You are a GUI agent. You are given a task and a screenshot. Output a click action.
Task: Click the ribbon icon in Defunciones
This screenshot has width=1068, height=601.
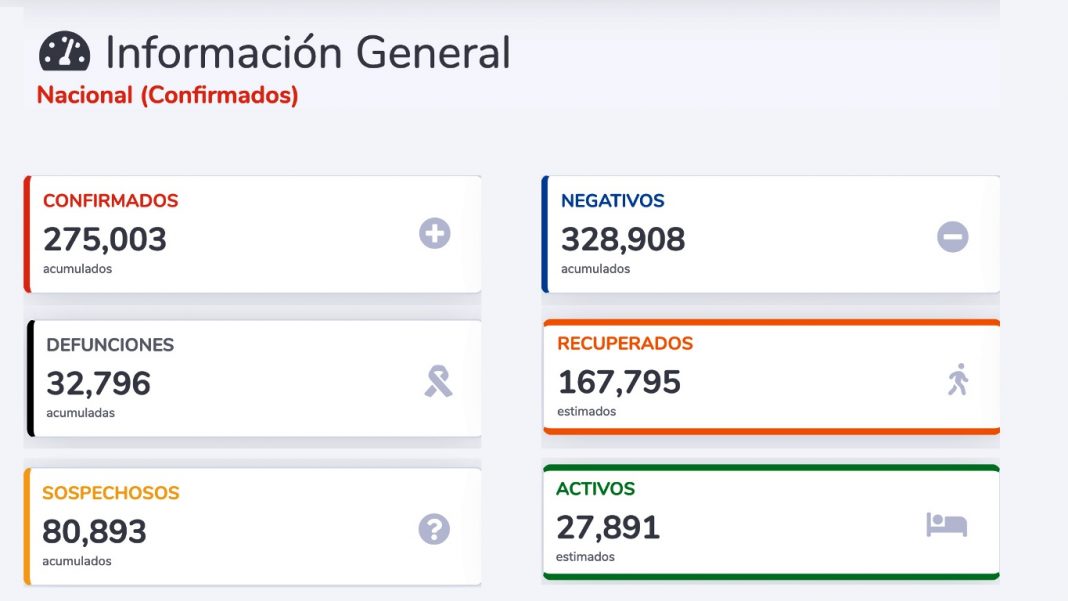coord(438,381)
